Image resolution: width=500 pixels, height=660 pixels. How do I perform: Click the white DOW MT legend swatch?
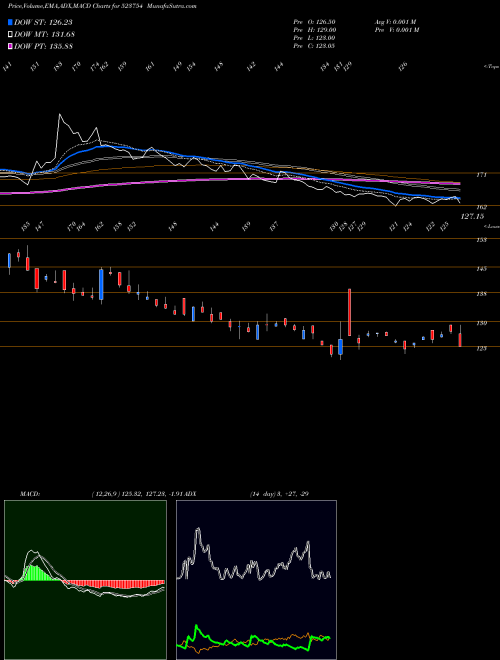(10, 34)
